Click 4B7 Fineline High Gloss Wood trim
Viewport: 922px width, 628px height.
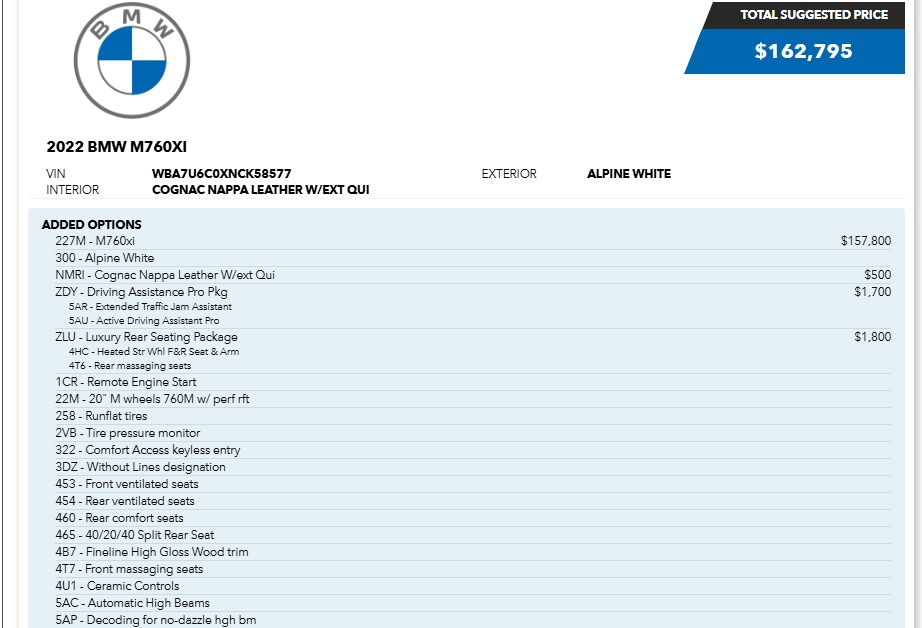[x=152, y=552]
